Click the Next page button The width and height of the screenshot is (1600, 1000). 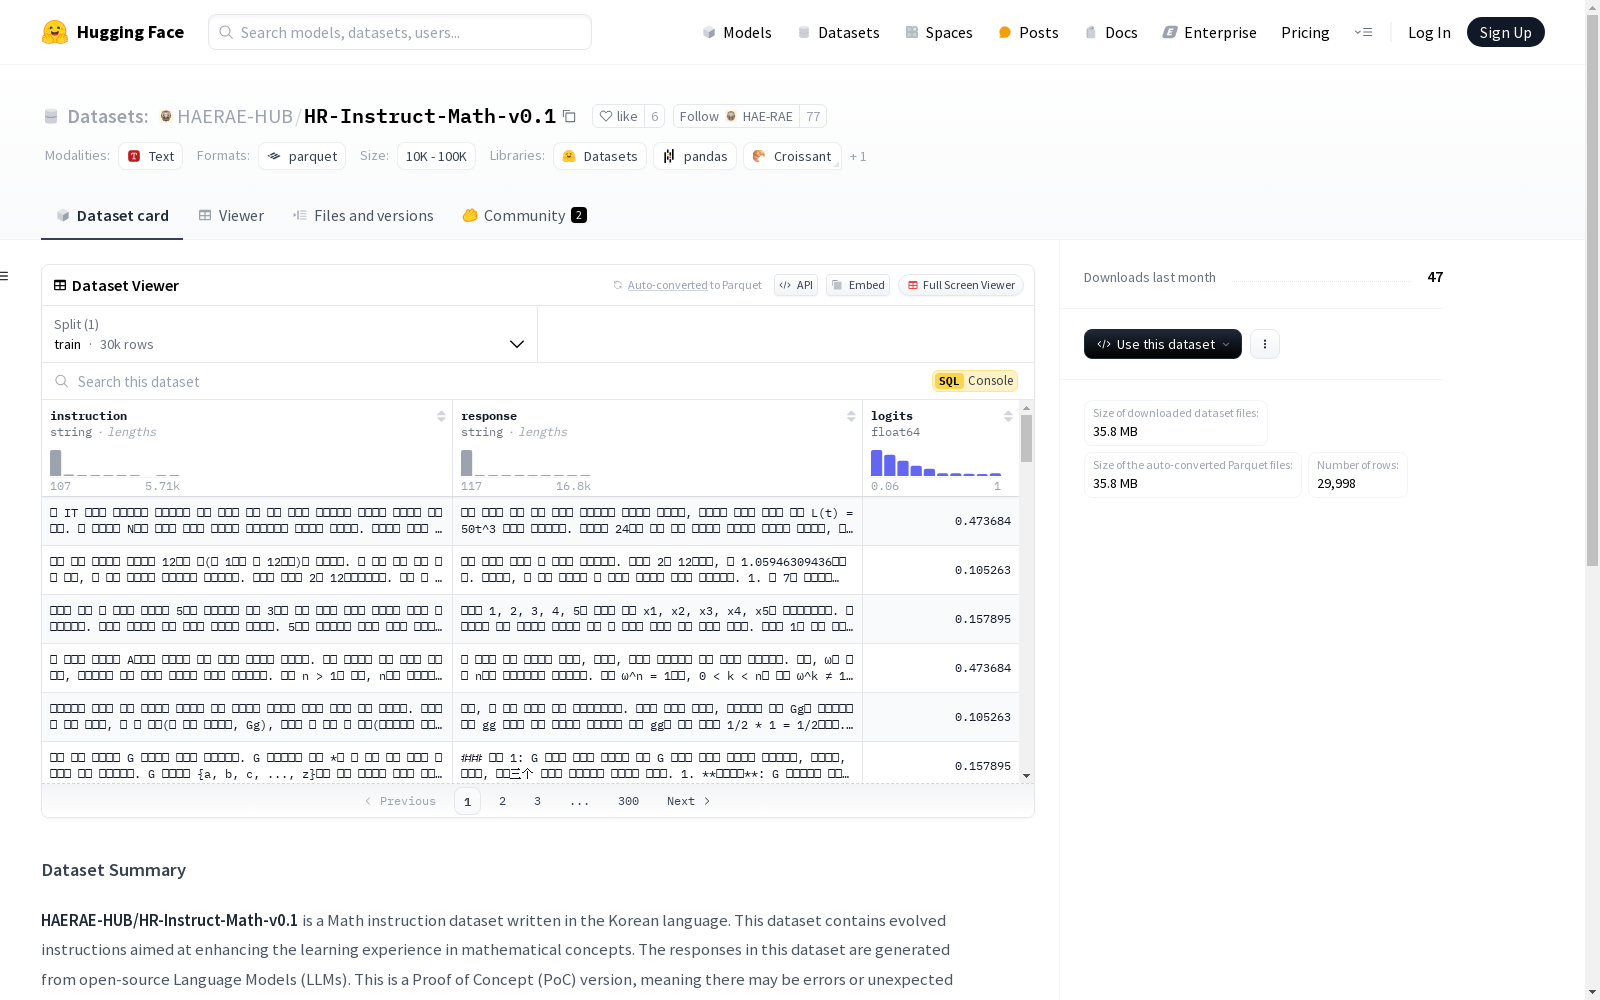pos(689,801)
